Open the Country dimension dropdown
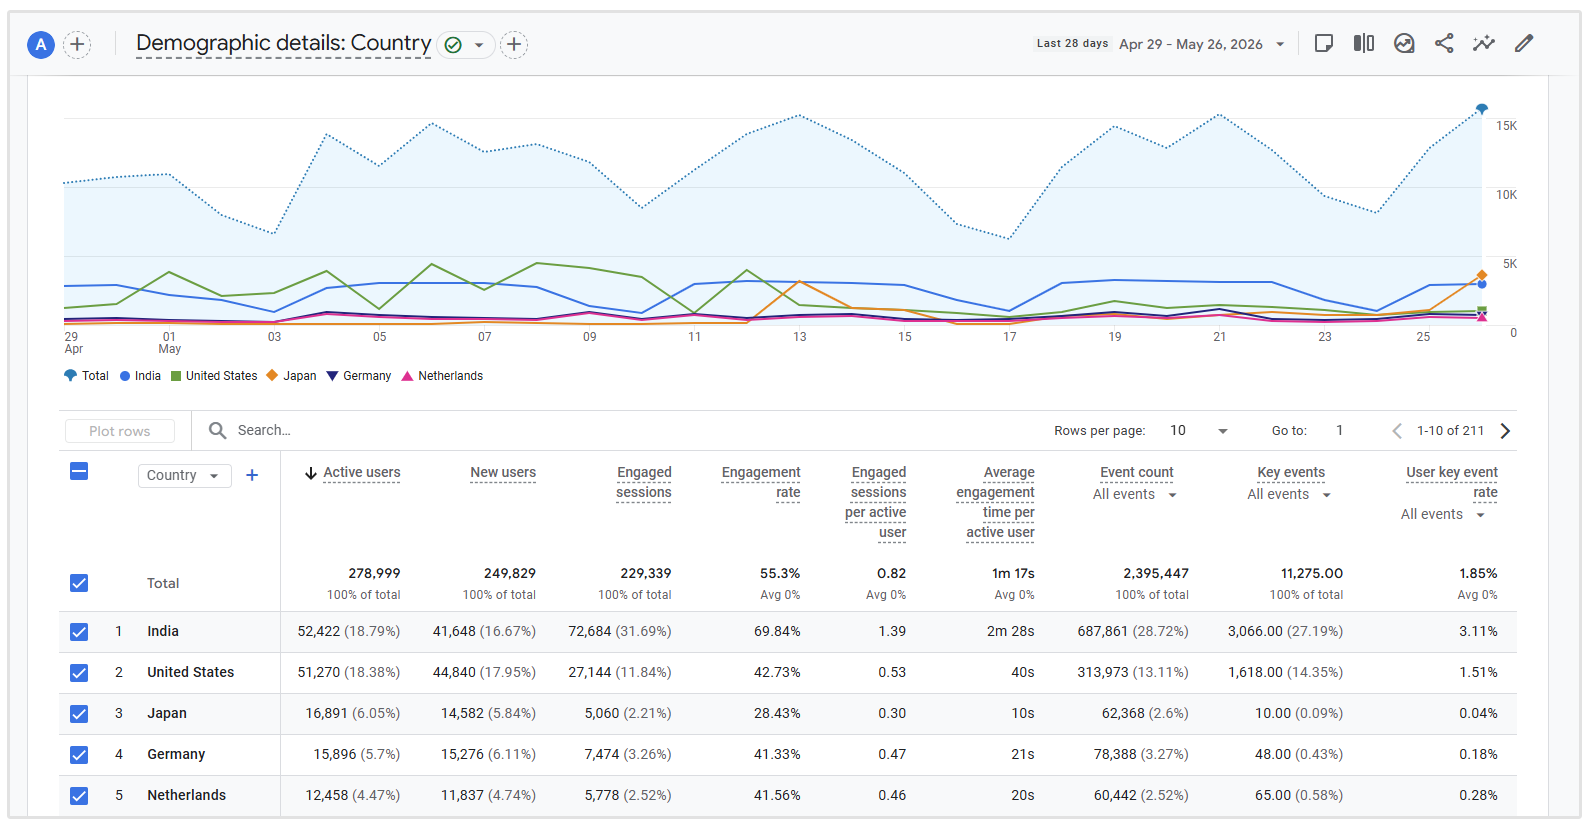Image resolution: width=1590 pixels, height=830 pixels. tap(184, 476)
